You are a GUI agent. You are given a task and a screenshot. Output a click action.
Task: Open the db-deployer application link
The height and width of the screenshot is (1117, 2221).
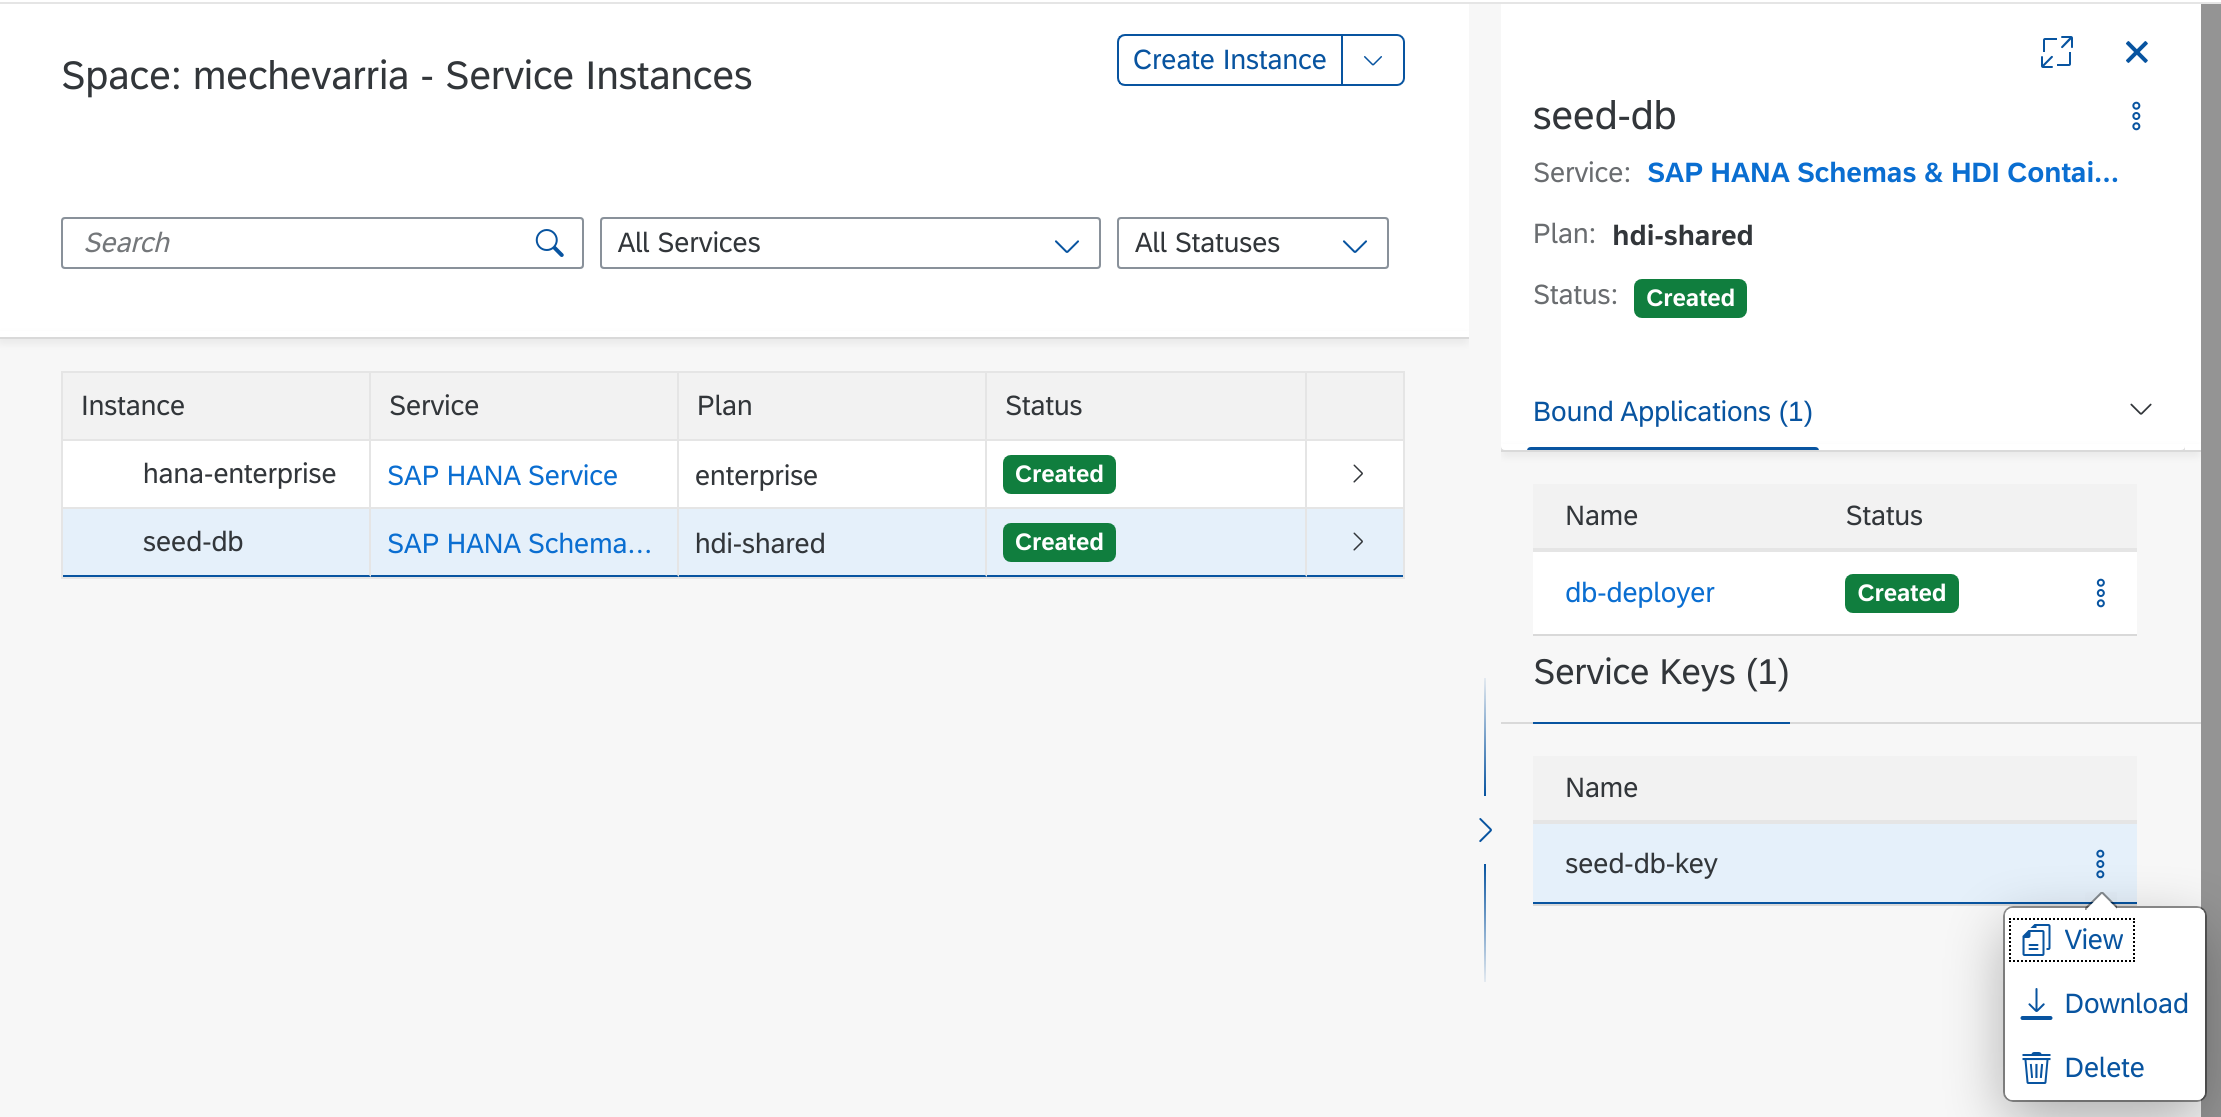click(1639, 593)
